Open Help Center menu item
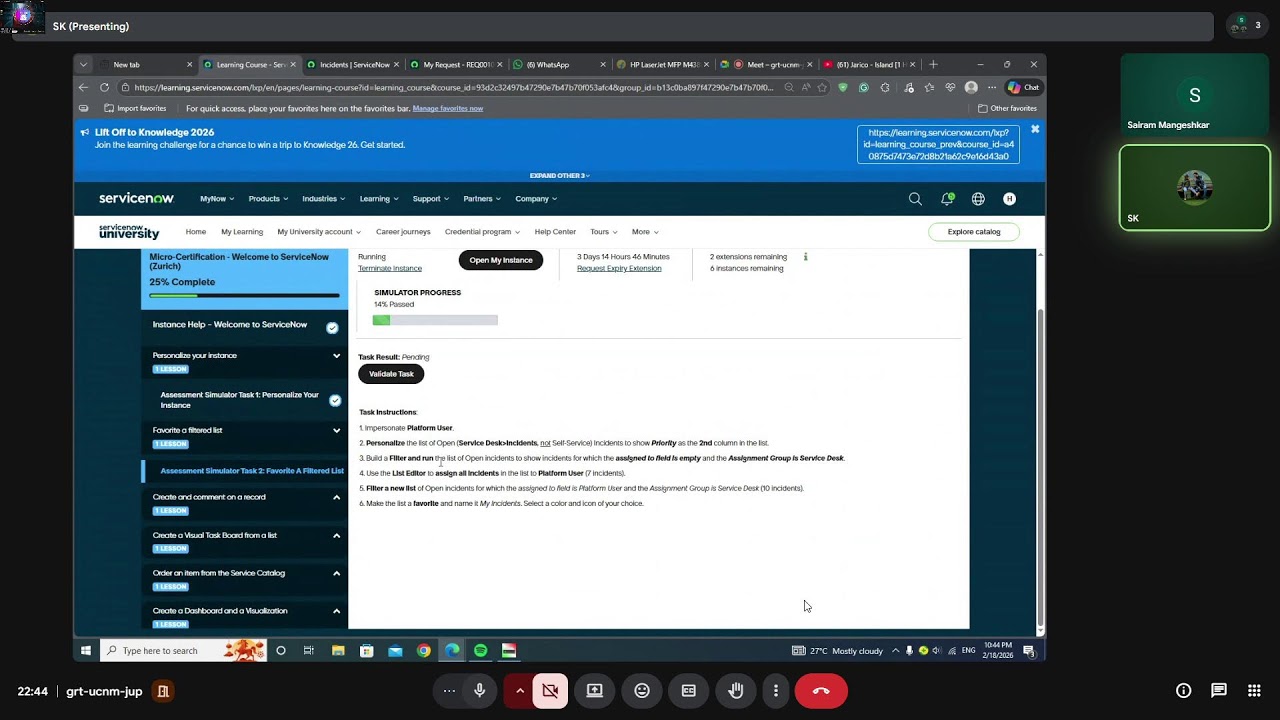1280x720 pixels. tap(555, 232)
